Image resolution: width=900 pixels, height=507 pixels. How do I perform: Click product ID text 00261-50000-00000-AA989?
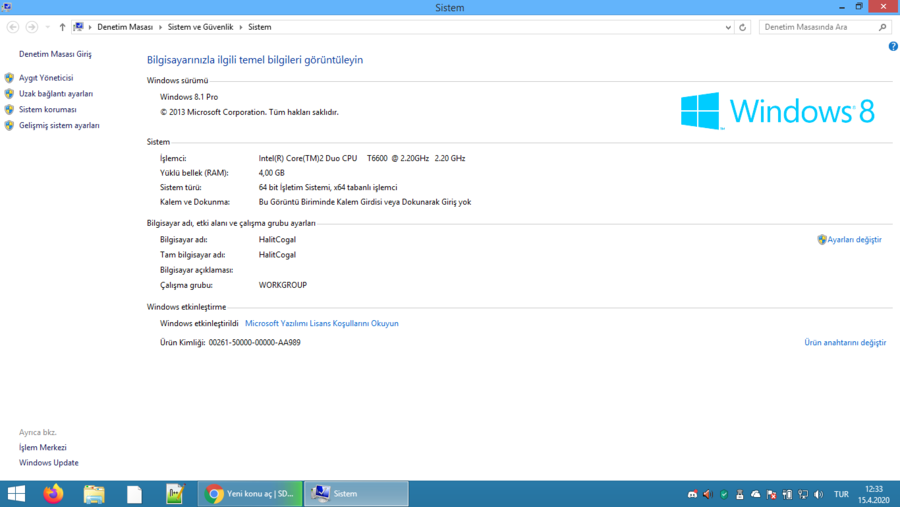pyautogui.click(x=254, y=342)
